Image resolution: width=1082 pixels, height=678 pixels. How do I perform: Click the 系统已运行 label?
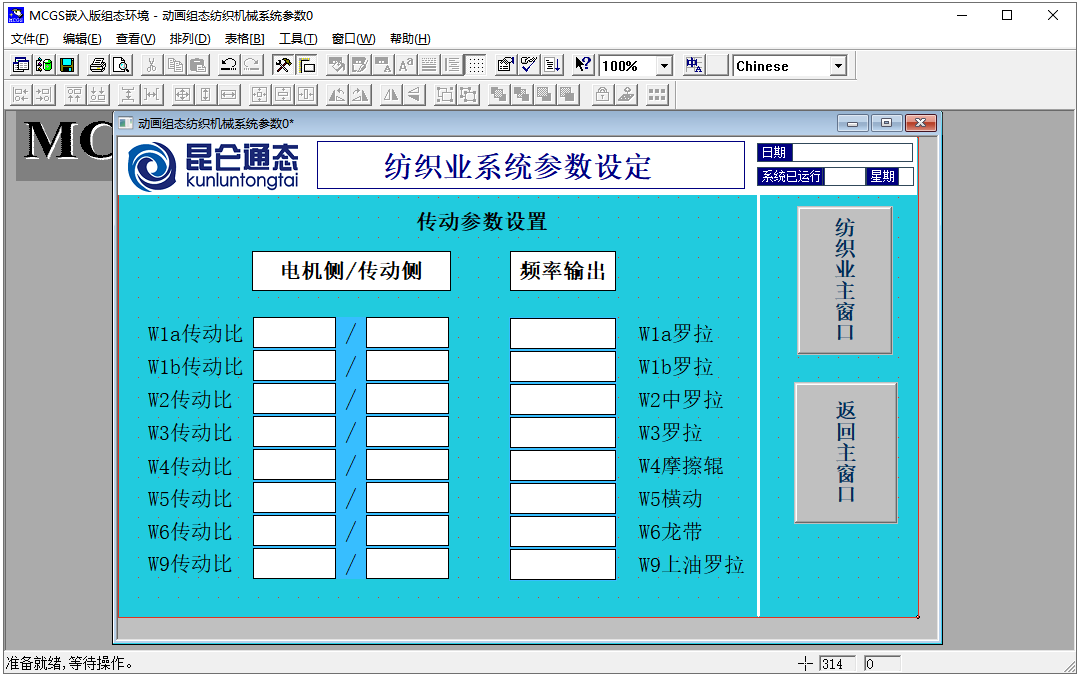[x=791, y=177]
